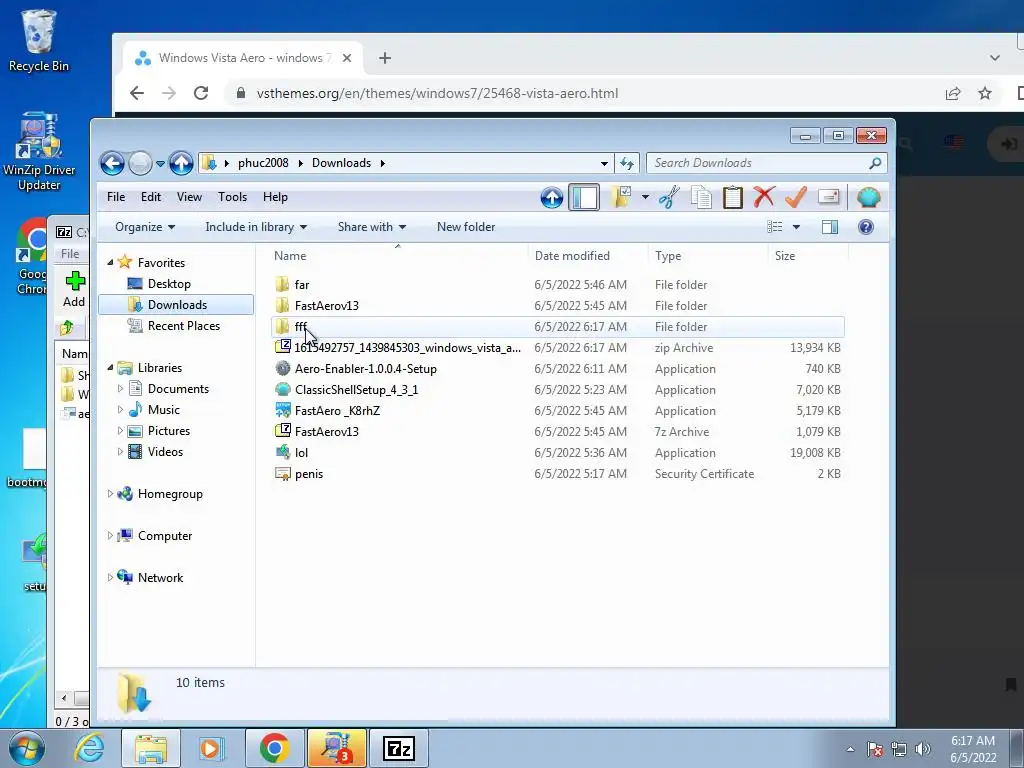Click the New folder button
1024x768 pixels.
[x=466, y=227]
